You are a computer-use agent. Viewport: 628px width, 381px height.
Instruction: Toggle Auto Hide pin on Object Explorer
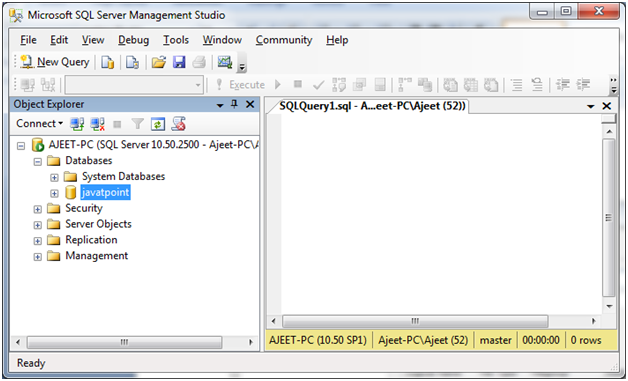click(235, 105)
